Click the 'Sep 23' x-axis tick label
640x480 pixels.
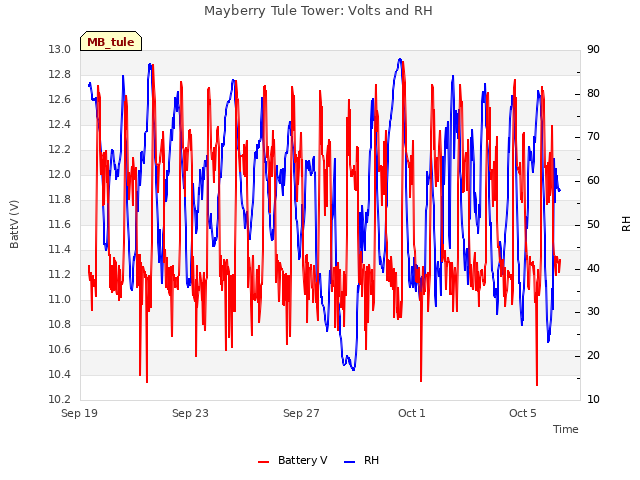pyautogui.click(x=190, y=413)
